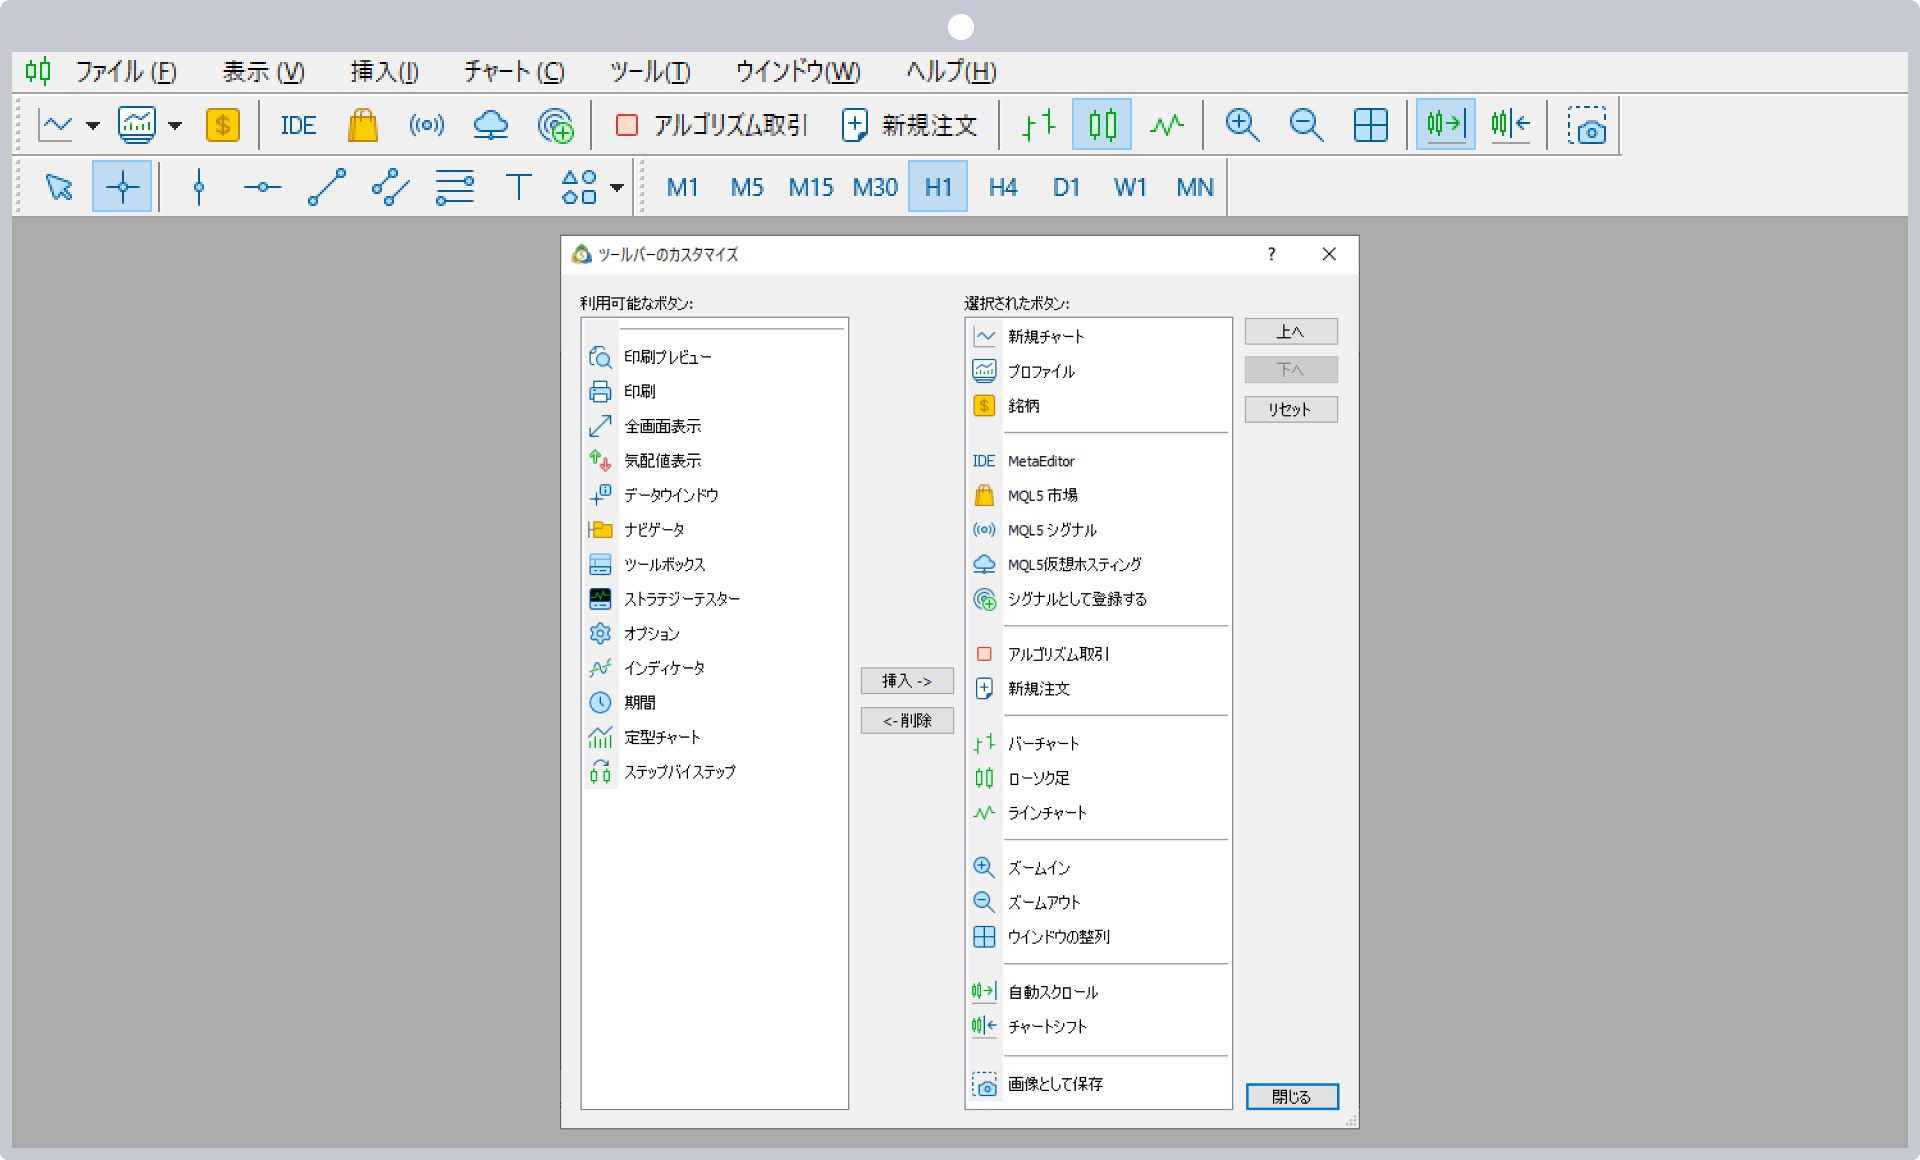Toggle auto scroll toolbar icon
Screen dimensions: 1920x1160
pos(1445,125)
